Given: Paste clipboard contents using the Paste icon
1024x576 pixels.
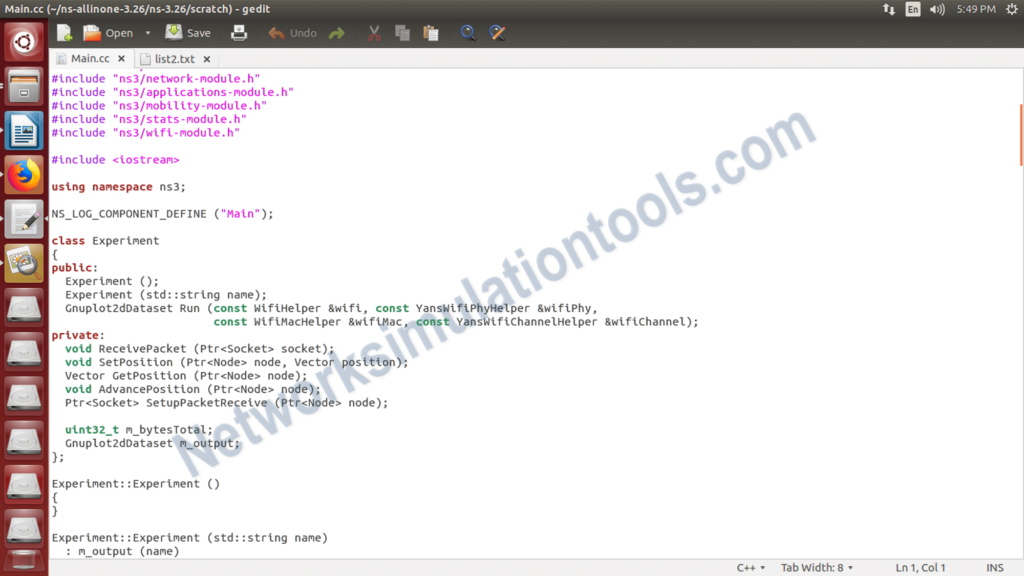Looking at the screenshot, I should pos(431,32).
